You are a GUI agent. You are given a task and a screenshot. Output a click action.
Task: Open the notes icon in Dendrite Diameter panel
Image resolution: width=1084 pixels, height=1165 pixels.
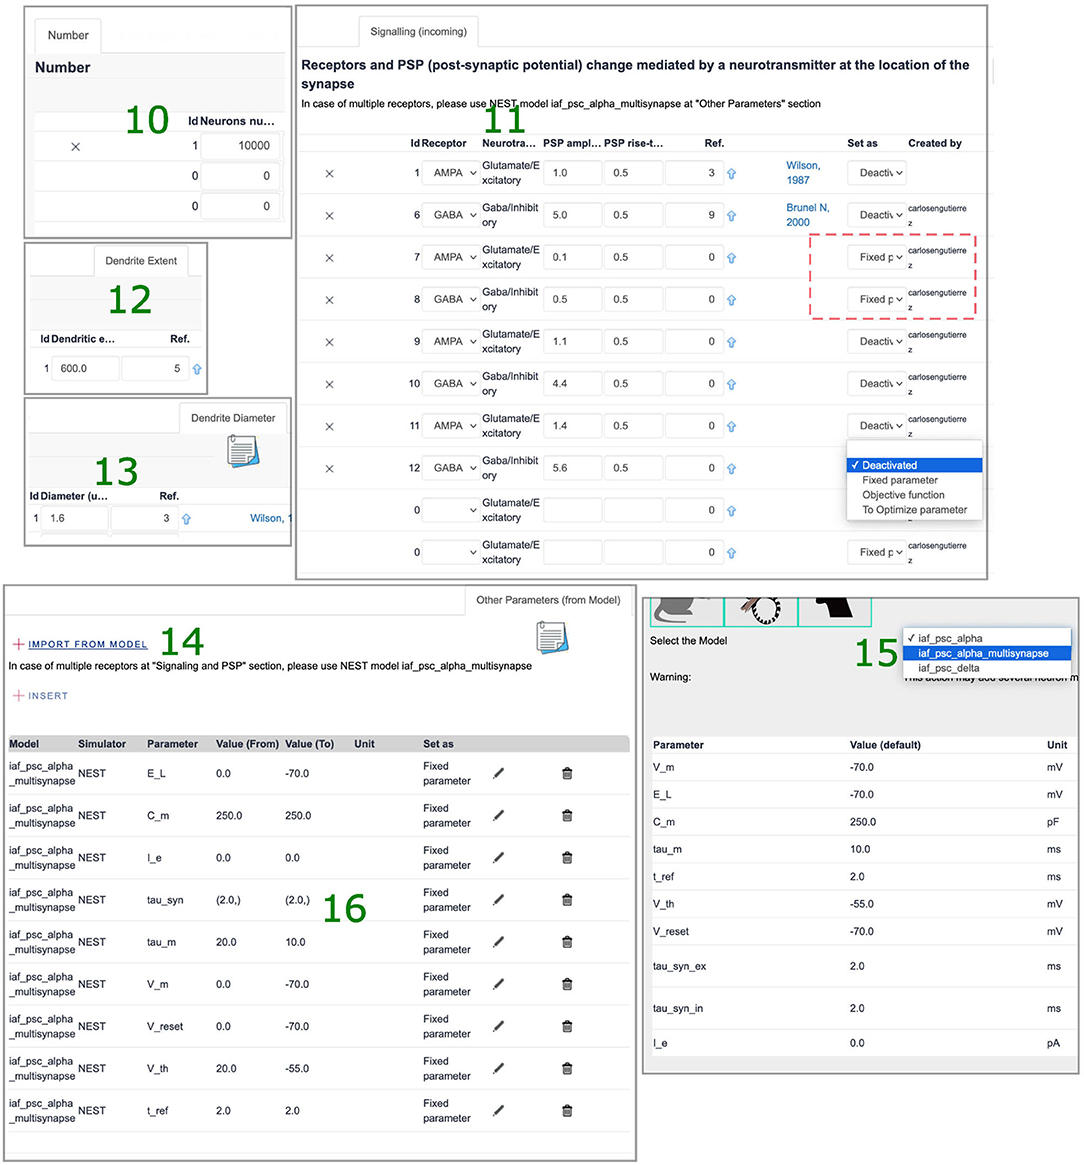coord(243,451)
